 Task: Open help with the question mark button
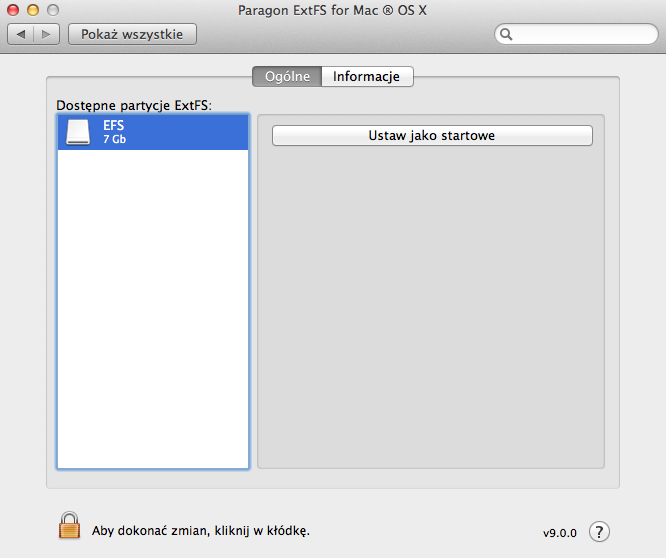point(599,532)
